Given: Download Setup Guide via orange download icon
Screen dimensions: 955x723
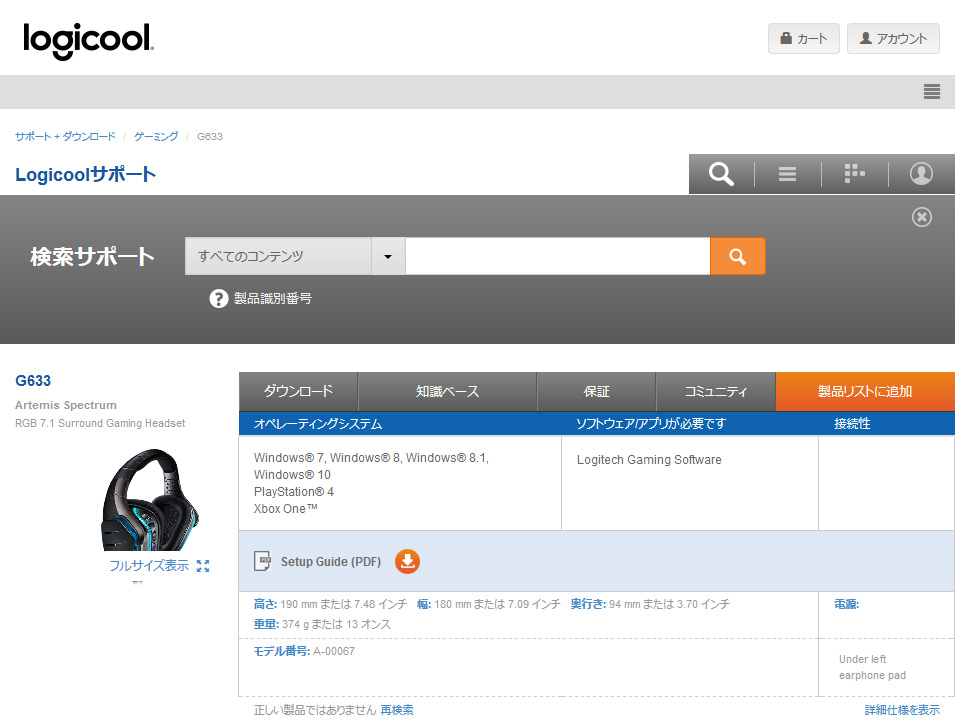Looking at the screenshot, I should click(407, 562).
